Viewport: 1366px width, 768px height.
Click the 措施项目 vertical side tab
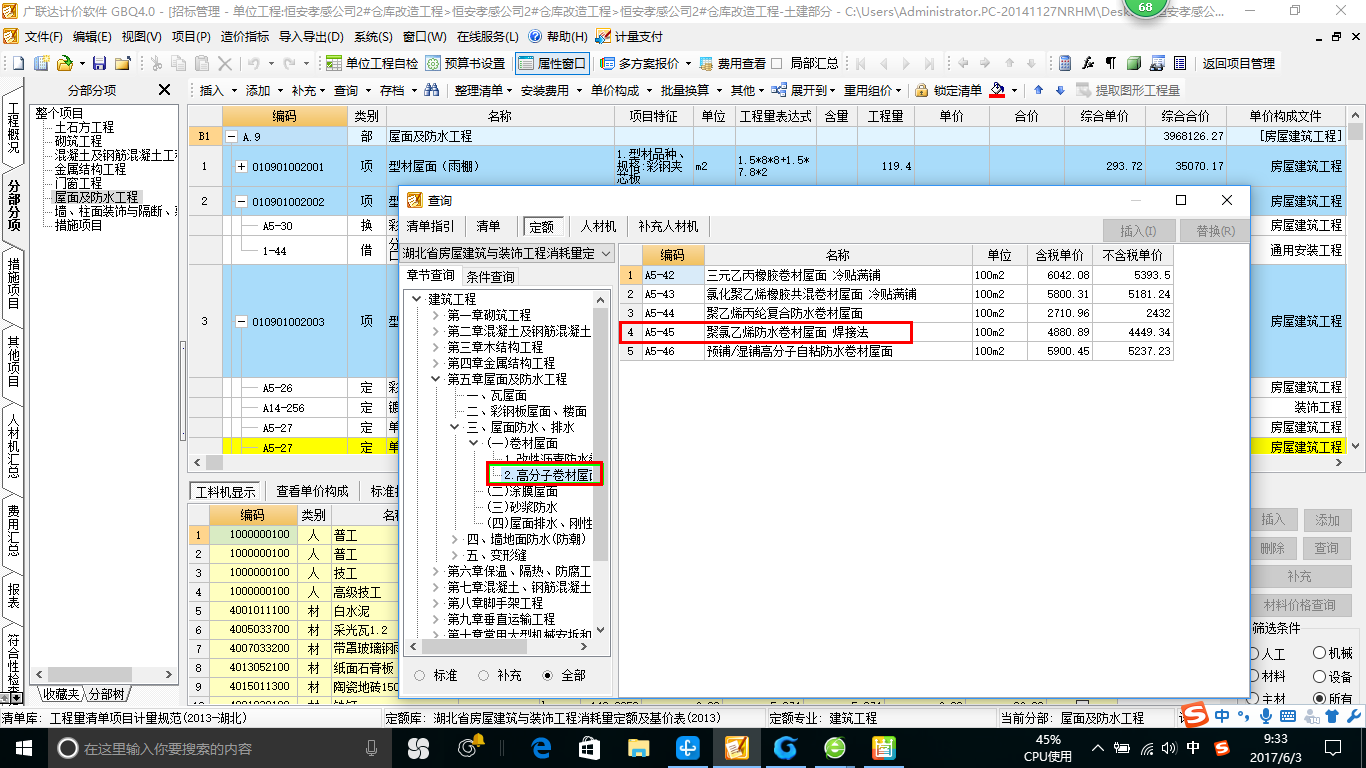(x=13, y=283)
